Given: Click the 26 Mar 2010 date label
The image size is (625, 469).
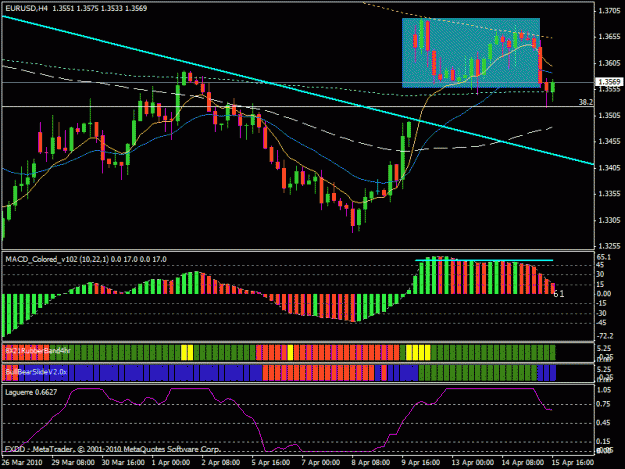Looking at the screenshot, I should [x=22, y=462].
